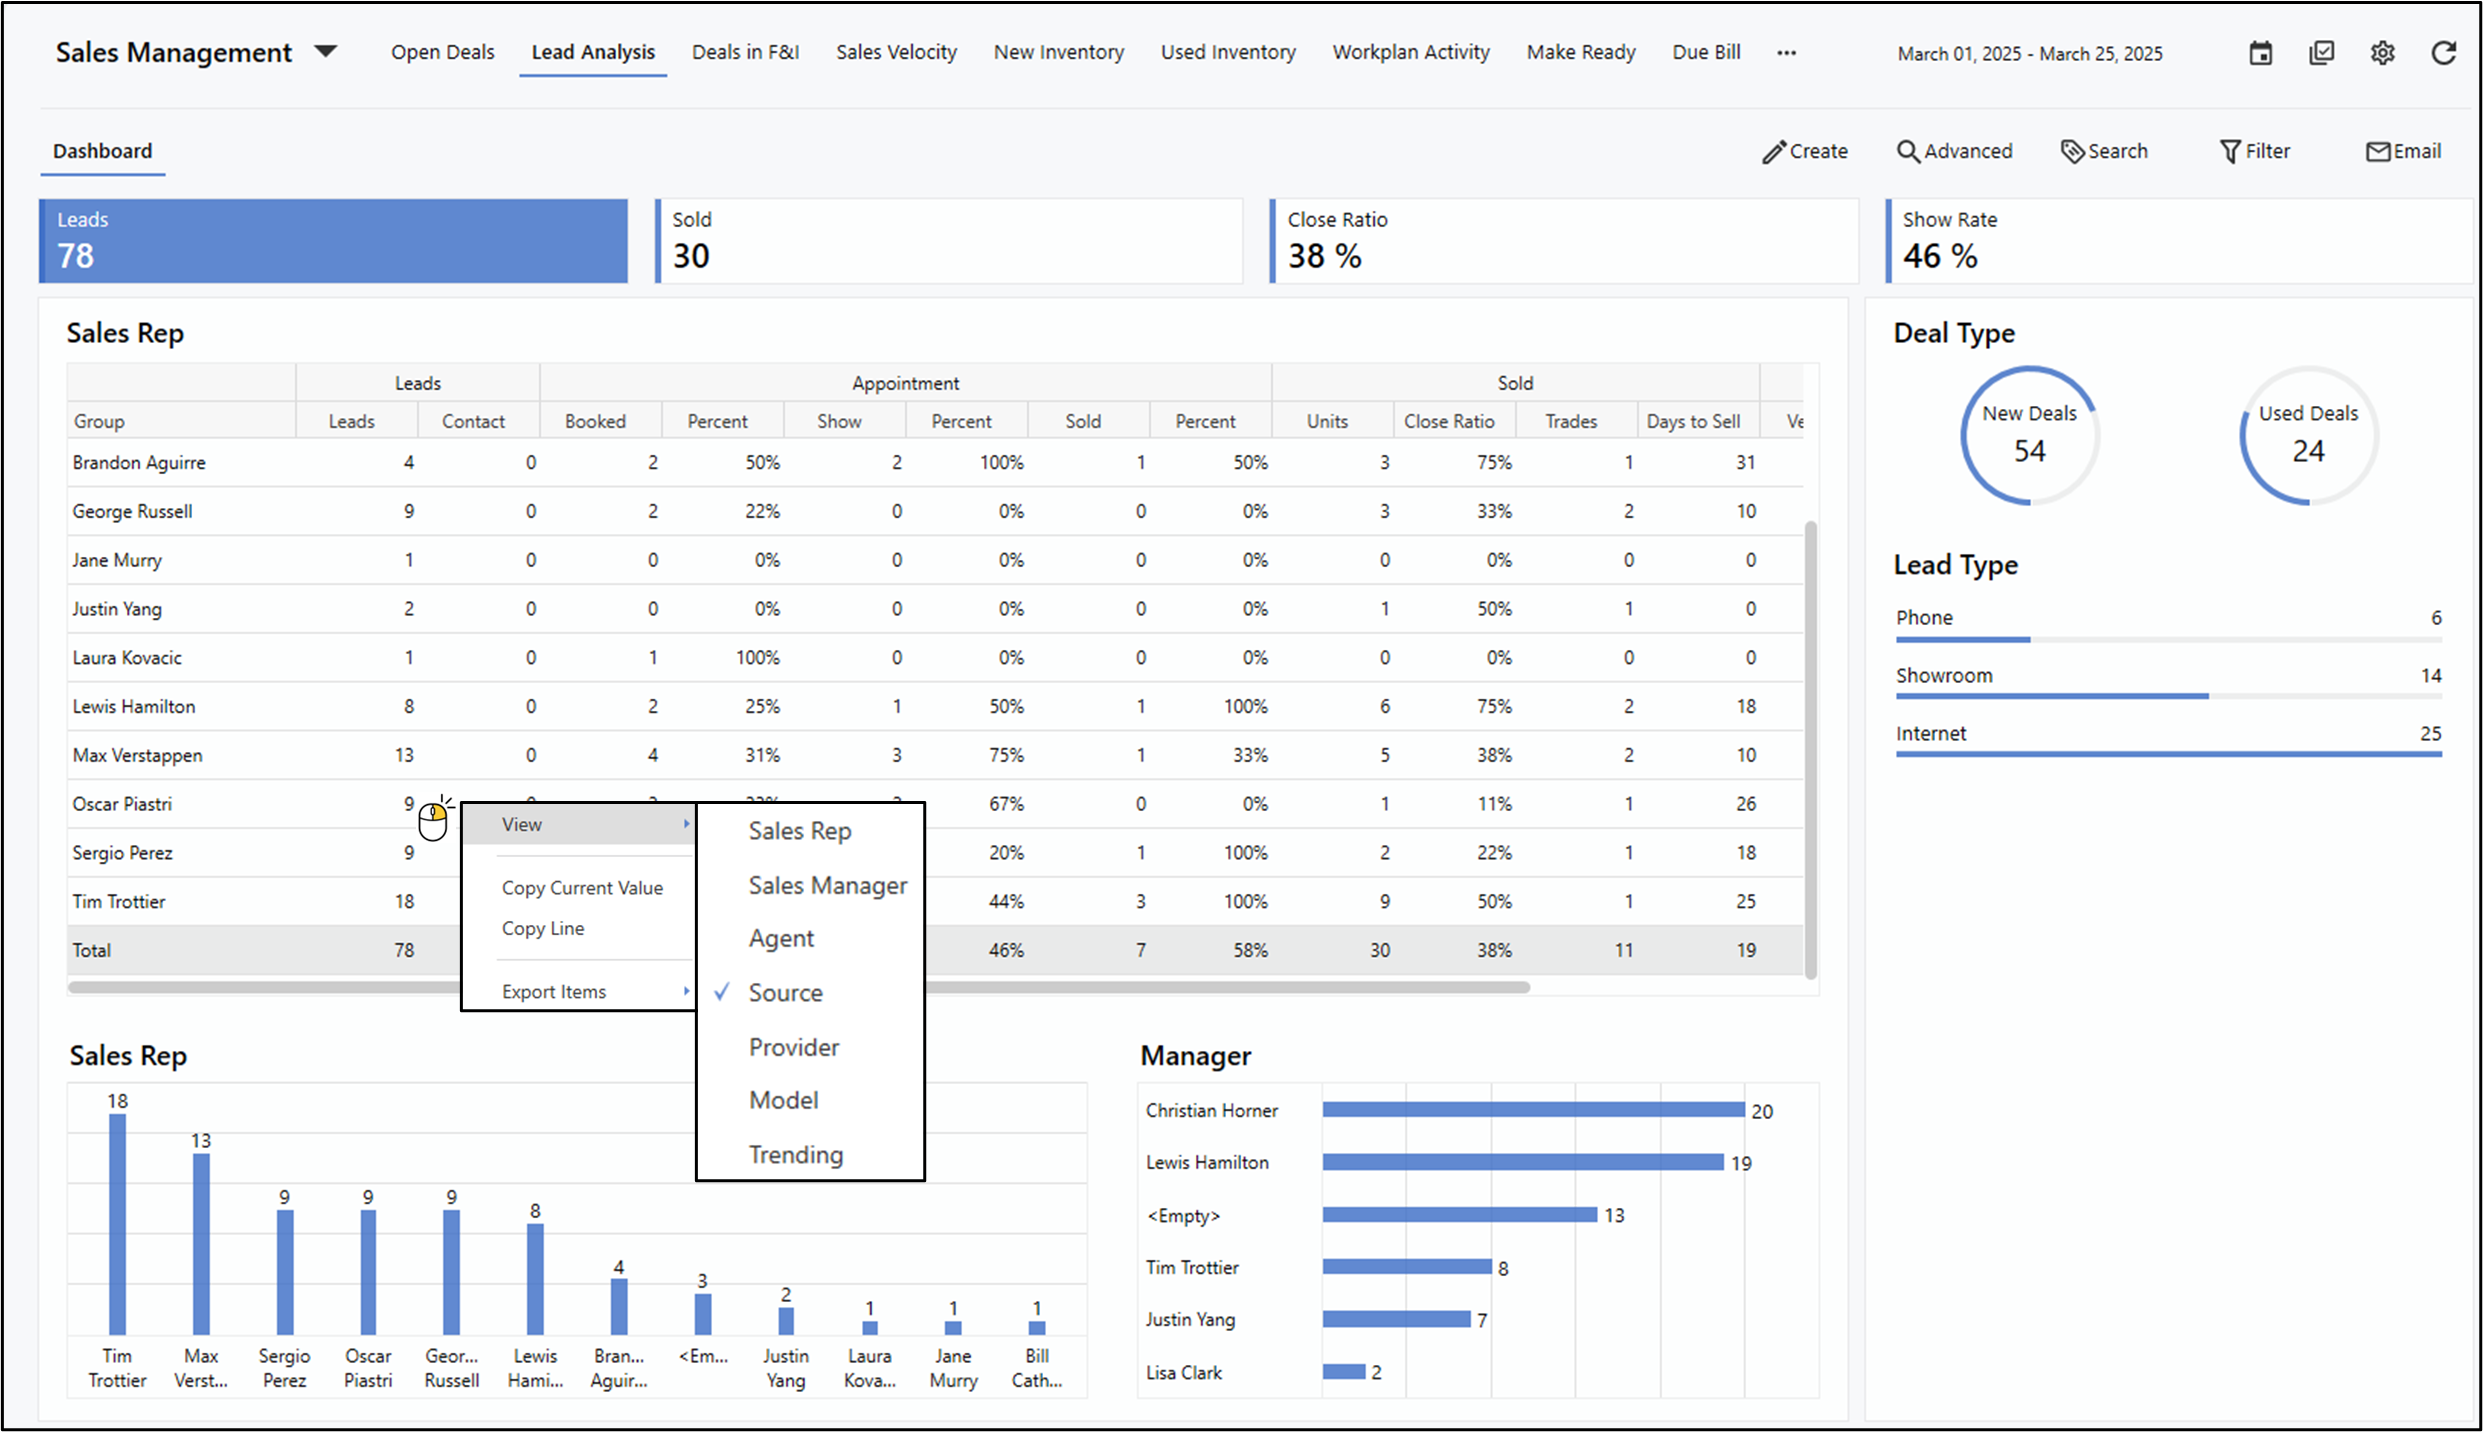Open the settings gear icon

click(x=2383, y=53)
